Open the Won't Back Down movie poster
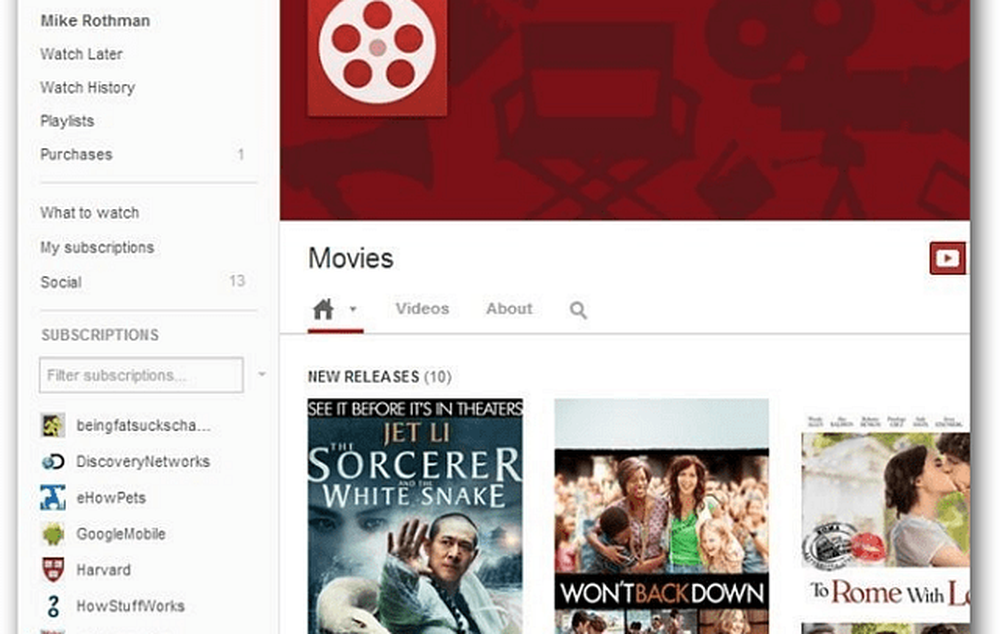Screen dimensions: 1000x634 tap(661, 516)
